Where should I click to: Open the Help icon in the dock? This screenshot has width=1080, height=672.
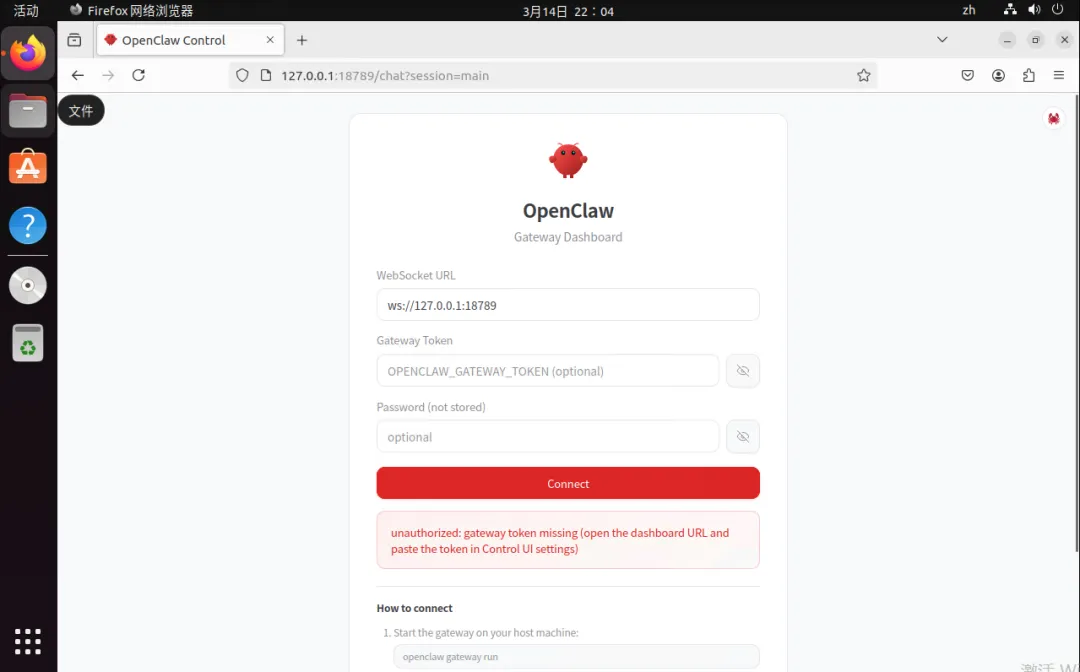[x=28, y=225]
